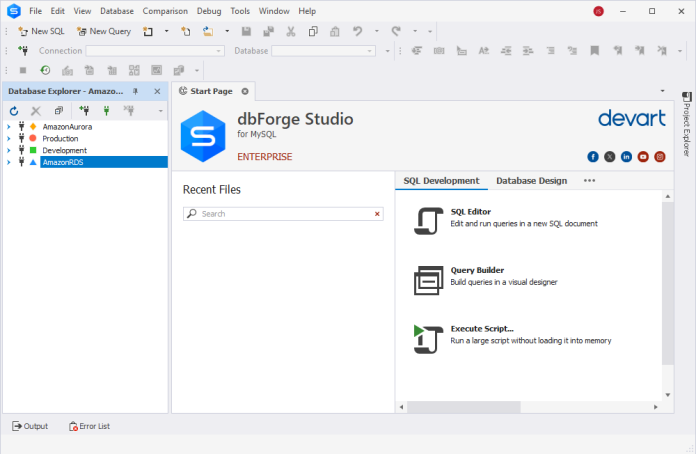Screen dimensions: 696x454
Task: Show the Output window
Action: [x=30, y=426]
